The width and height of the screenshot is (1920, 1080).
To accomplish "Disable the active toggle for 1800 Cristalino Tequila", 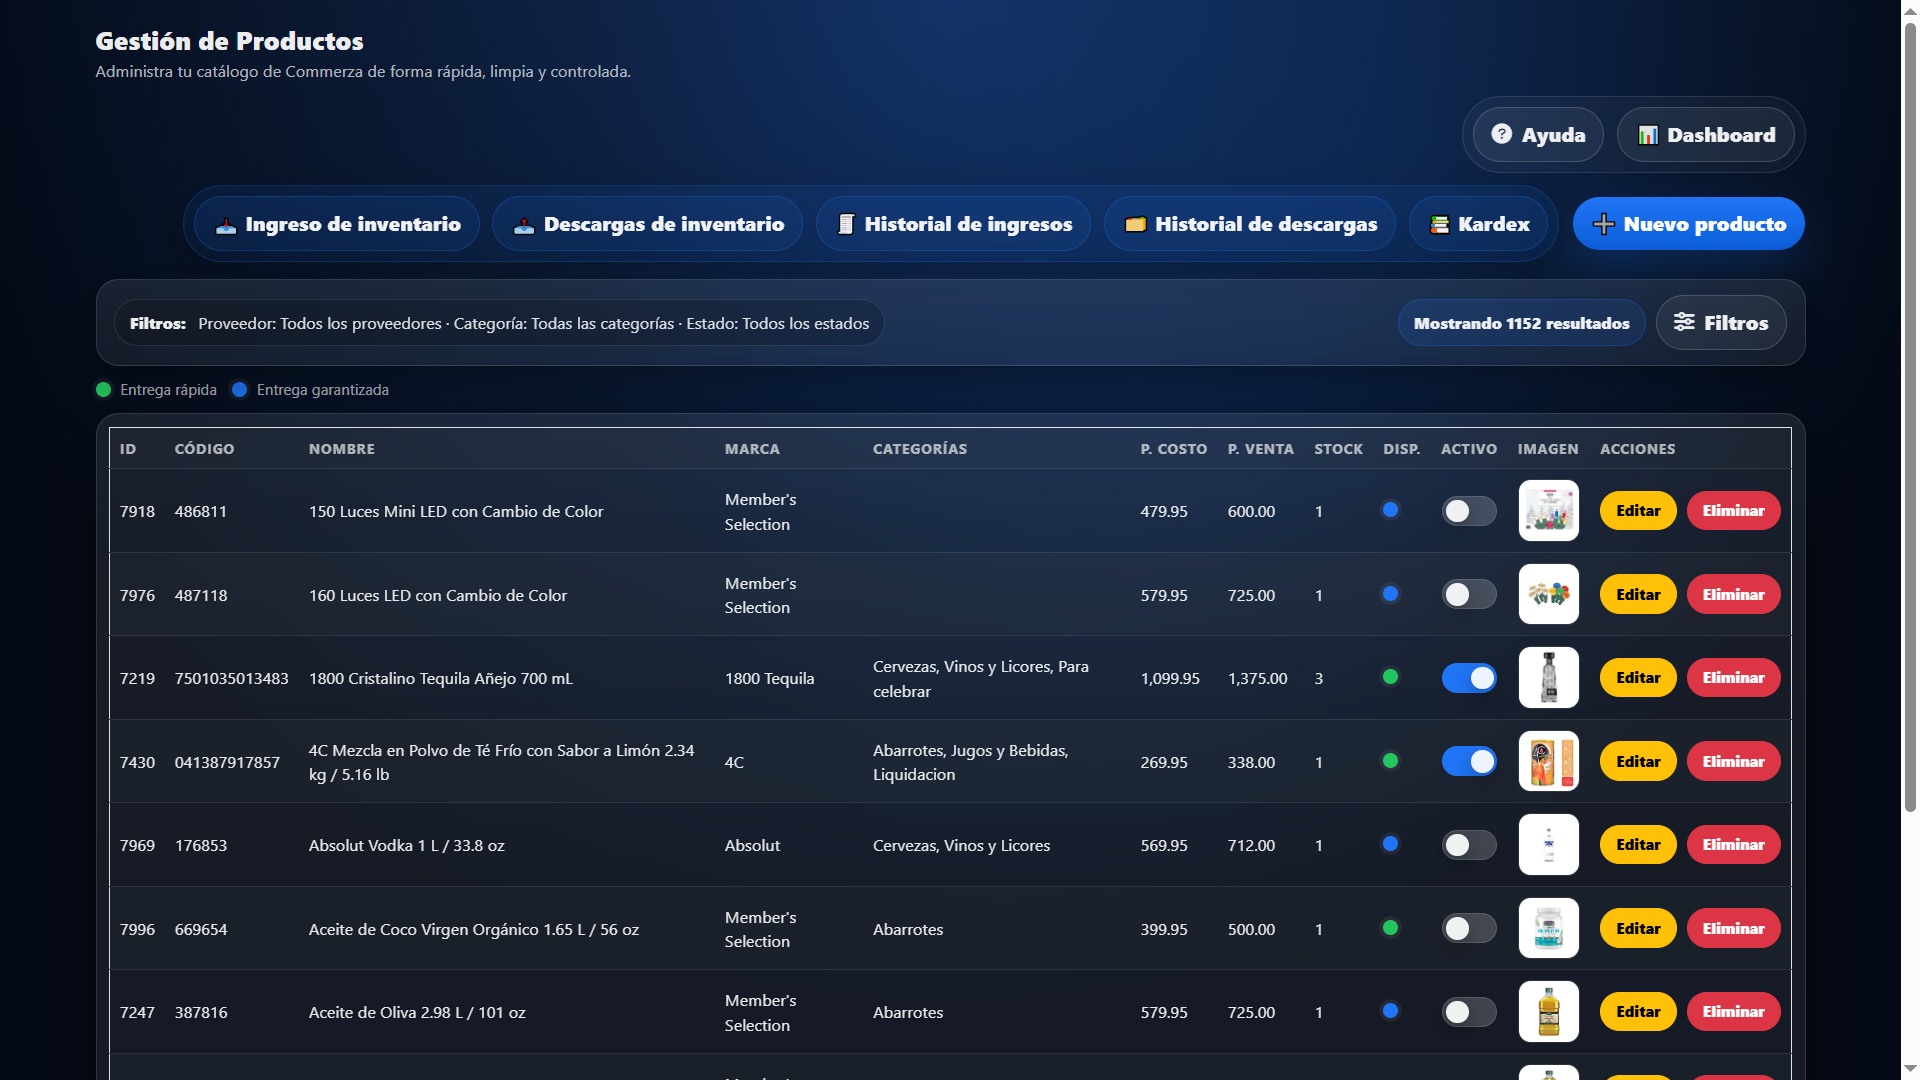I will [x=1469, y=678].
